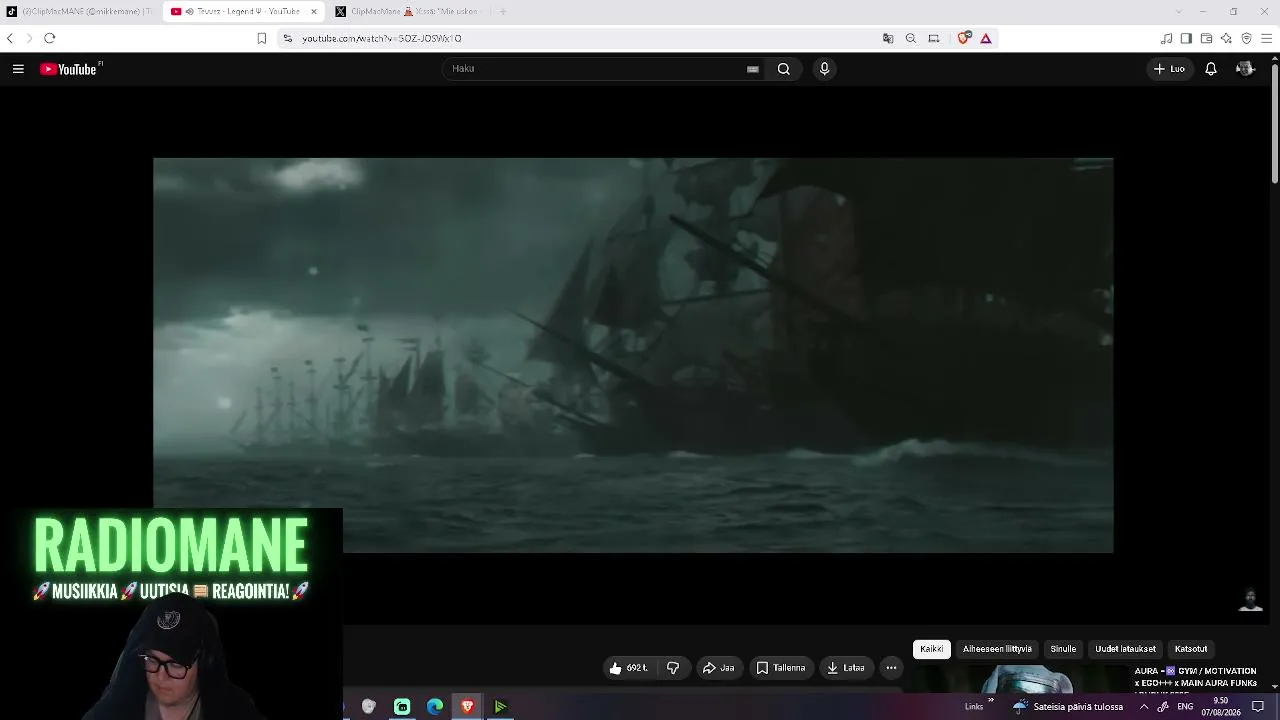
Task: Select the 'Sinulle' filter chip
Action: (1063, 649)
